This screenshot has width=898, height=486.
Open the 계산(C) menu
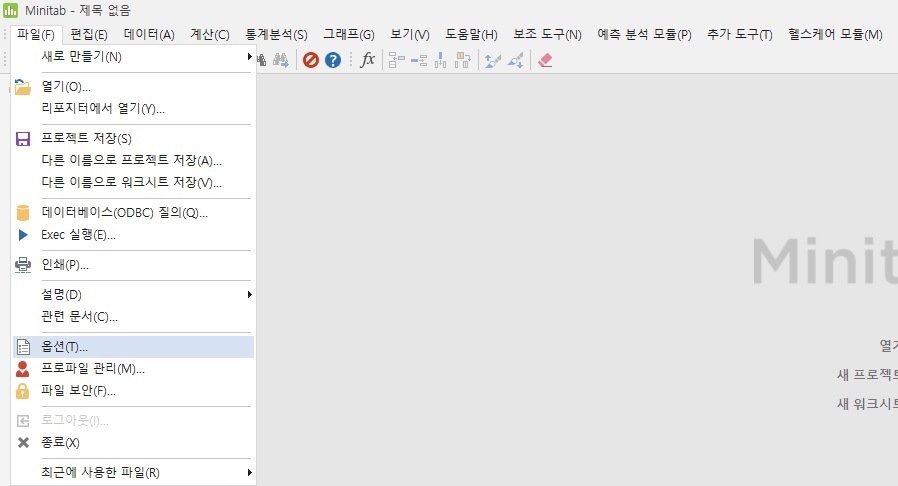click(x=210, y=34)
